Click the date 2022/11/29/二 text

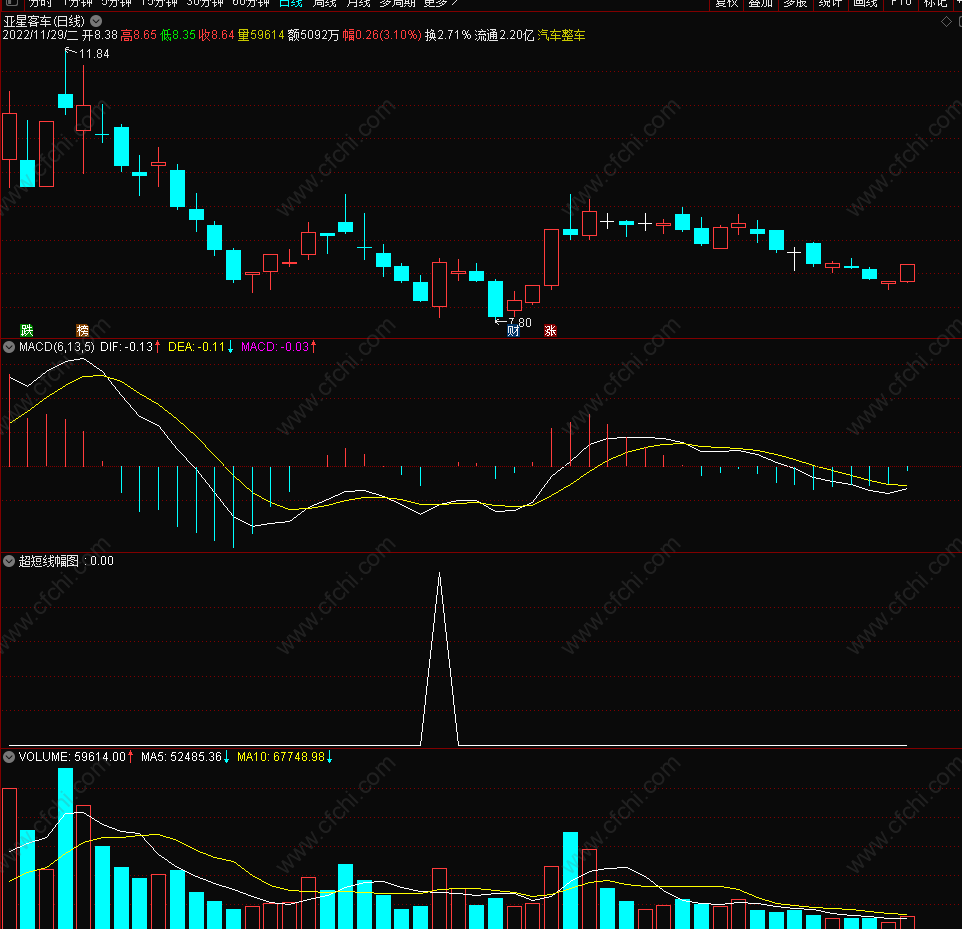pos(40,36)
